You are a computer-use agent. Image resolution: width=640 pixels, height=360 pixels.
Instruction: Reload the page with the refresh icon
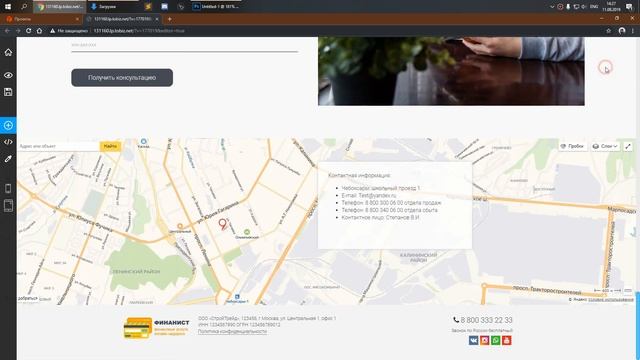tap(29, 31)
